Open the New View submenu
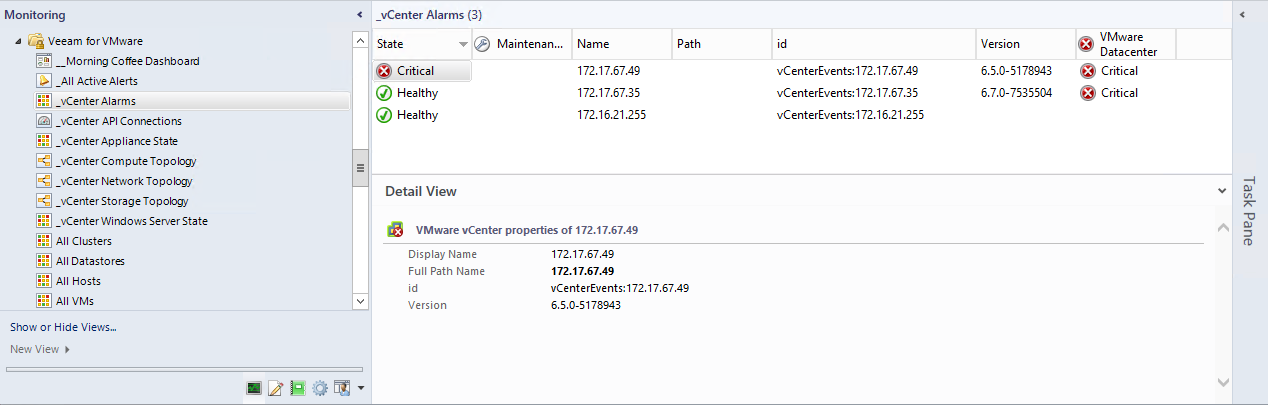This screenshot has width=1268, height=405. pos(40,349)
